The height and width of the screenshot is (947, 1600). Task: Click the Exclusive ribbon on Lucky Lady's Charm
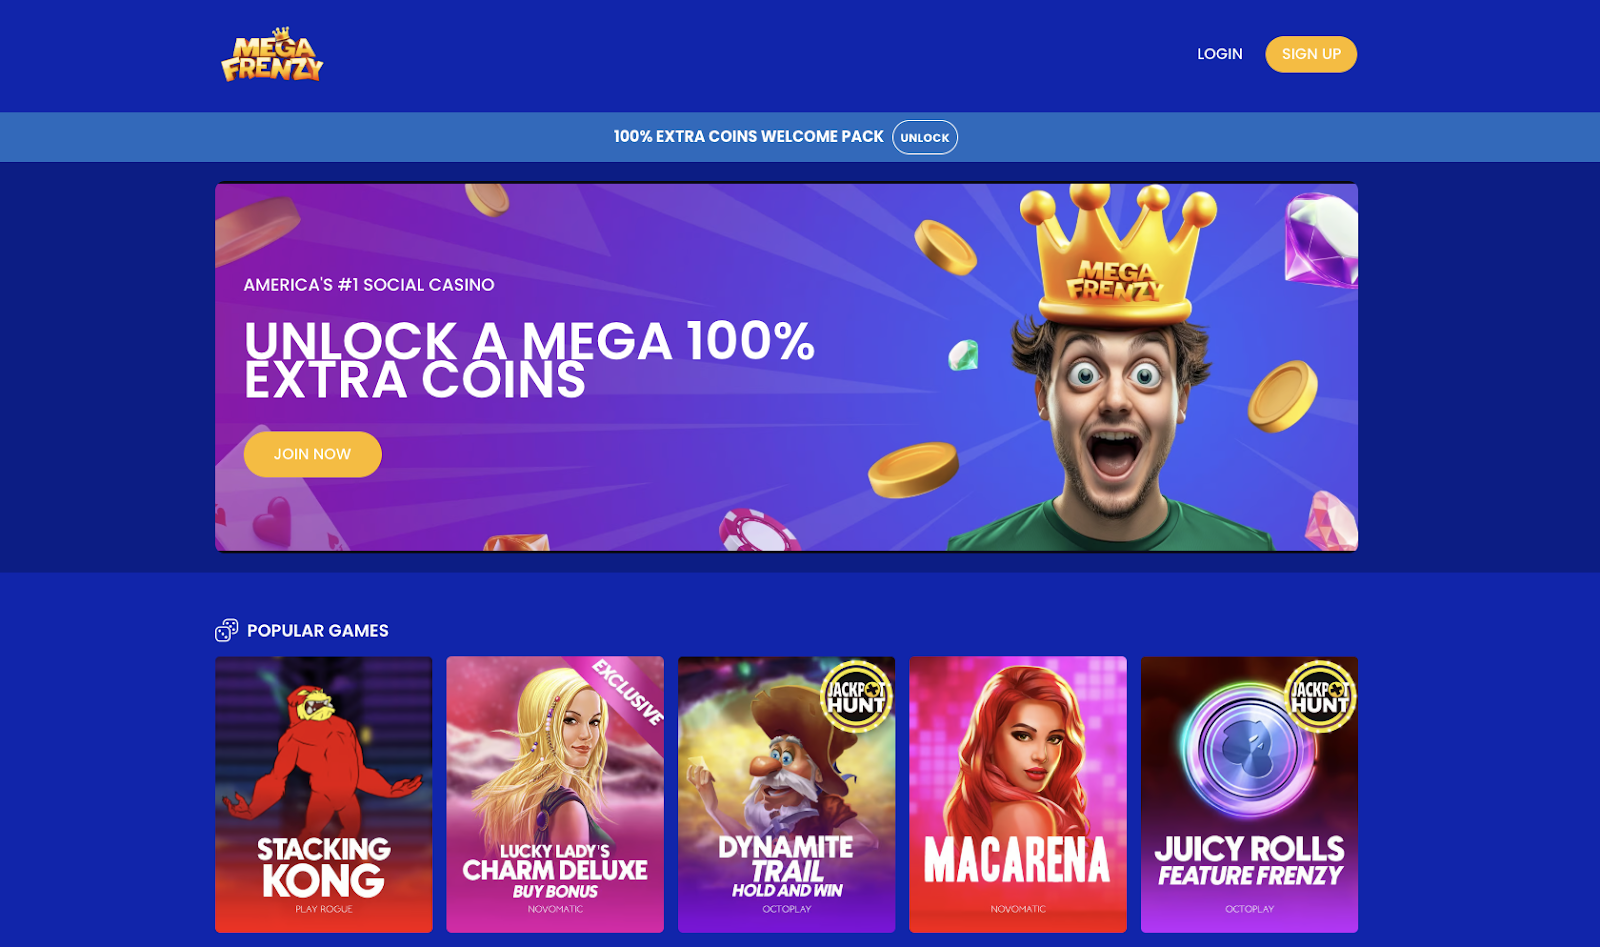tap(628, 691)
